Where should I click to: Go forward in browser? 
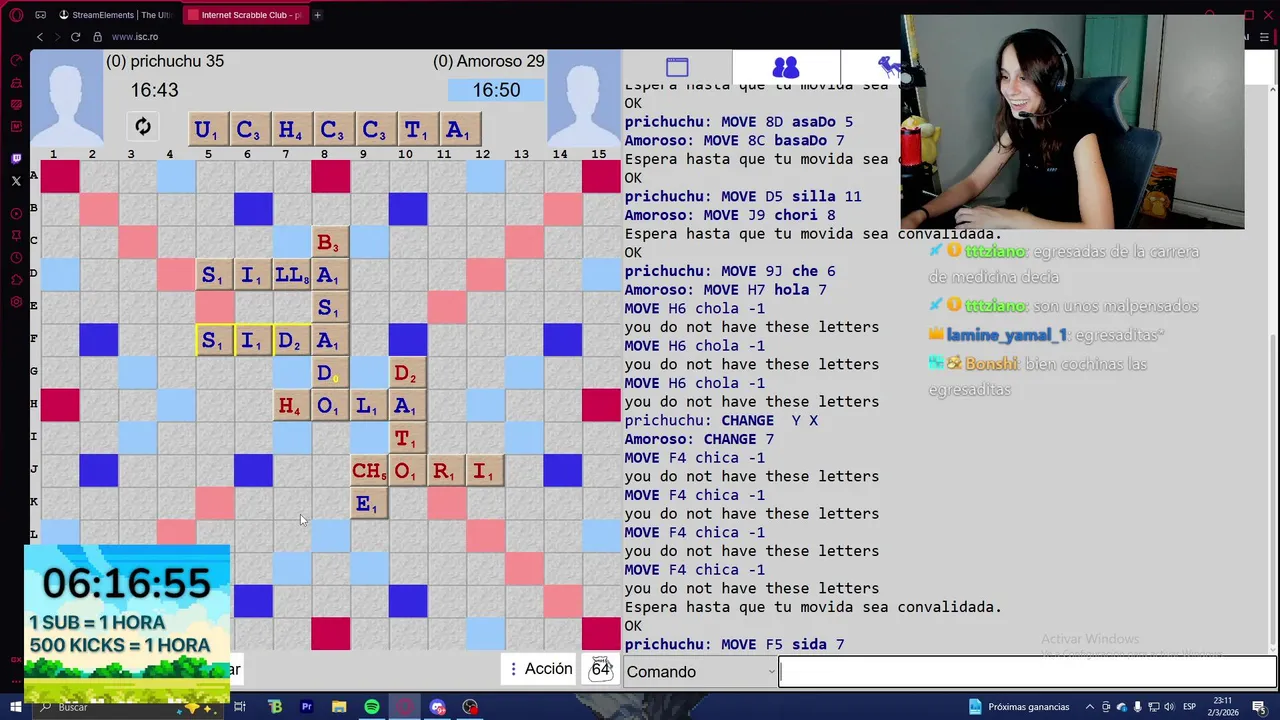pos(57,37)
